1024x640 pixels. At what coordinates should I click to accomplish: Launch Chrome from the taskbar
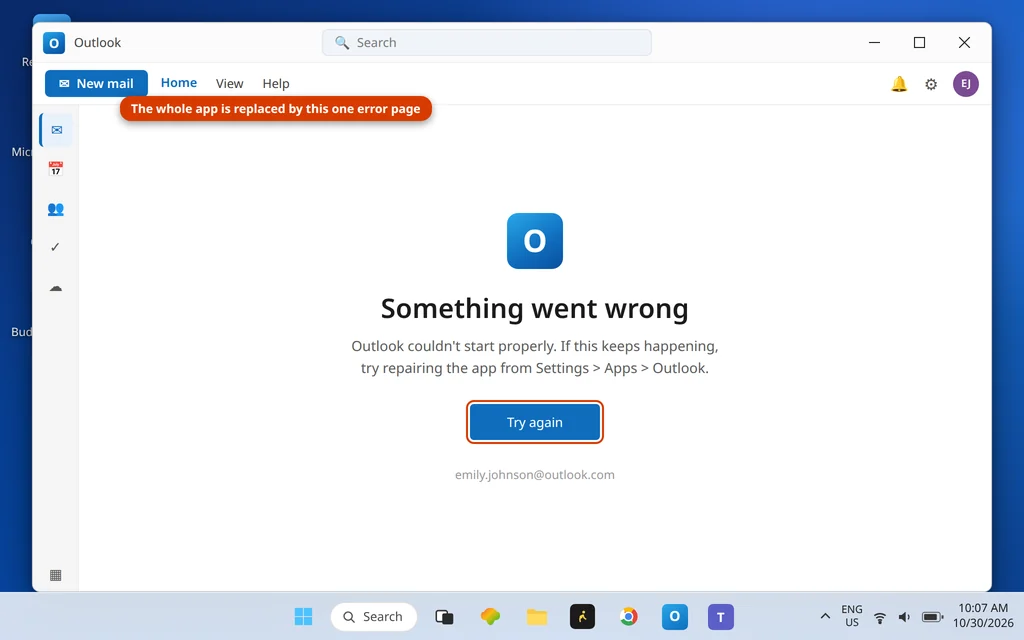click(628, 616)
